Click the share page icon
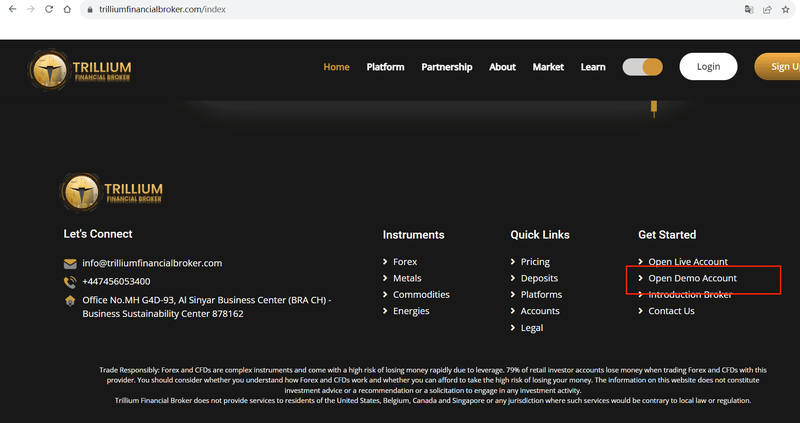The height and width of the screenshot is (423, 800). (x=767, y=9)
